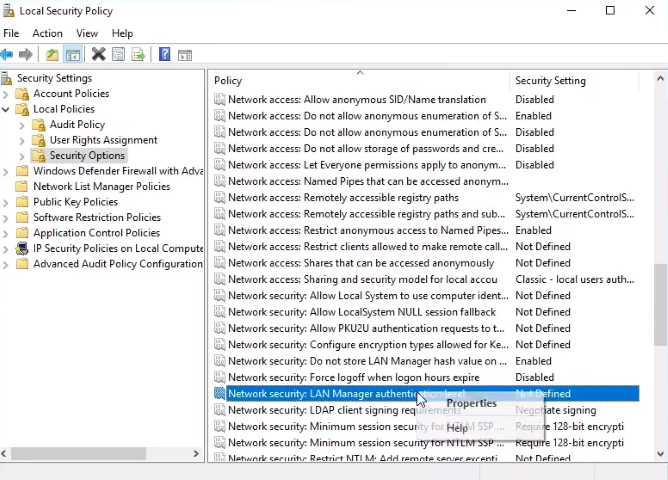Screen dimensions: 668x480
Task: Click 'Classic - local users auth...' setting value
Action: (575, 279)
